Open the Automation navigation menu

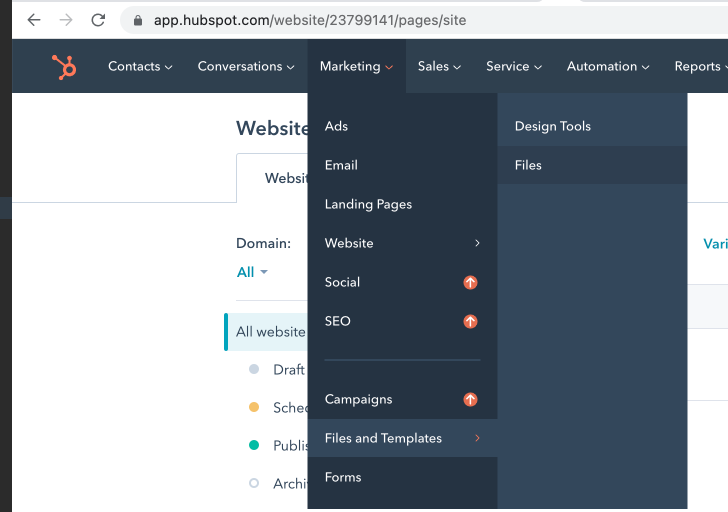[x=608, y=67]
